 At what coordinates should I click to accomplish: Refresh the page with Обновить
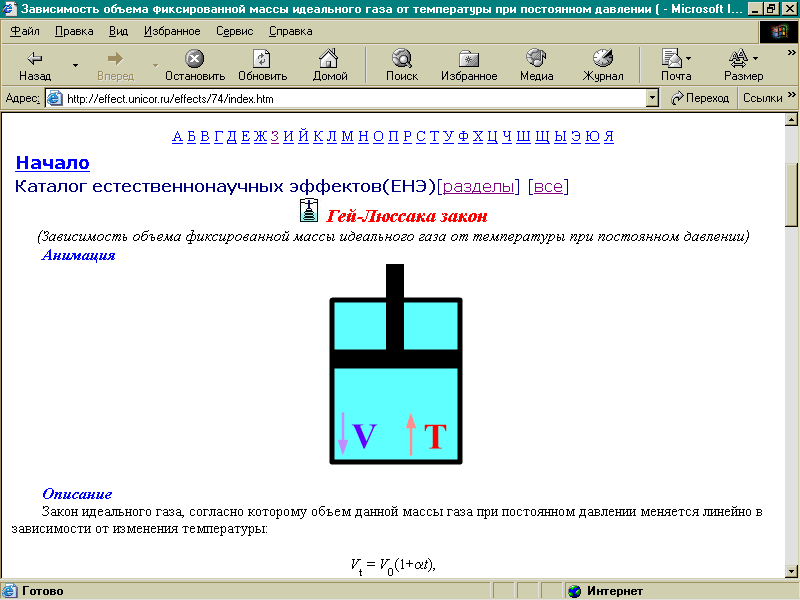click(x=262, y=65)
